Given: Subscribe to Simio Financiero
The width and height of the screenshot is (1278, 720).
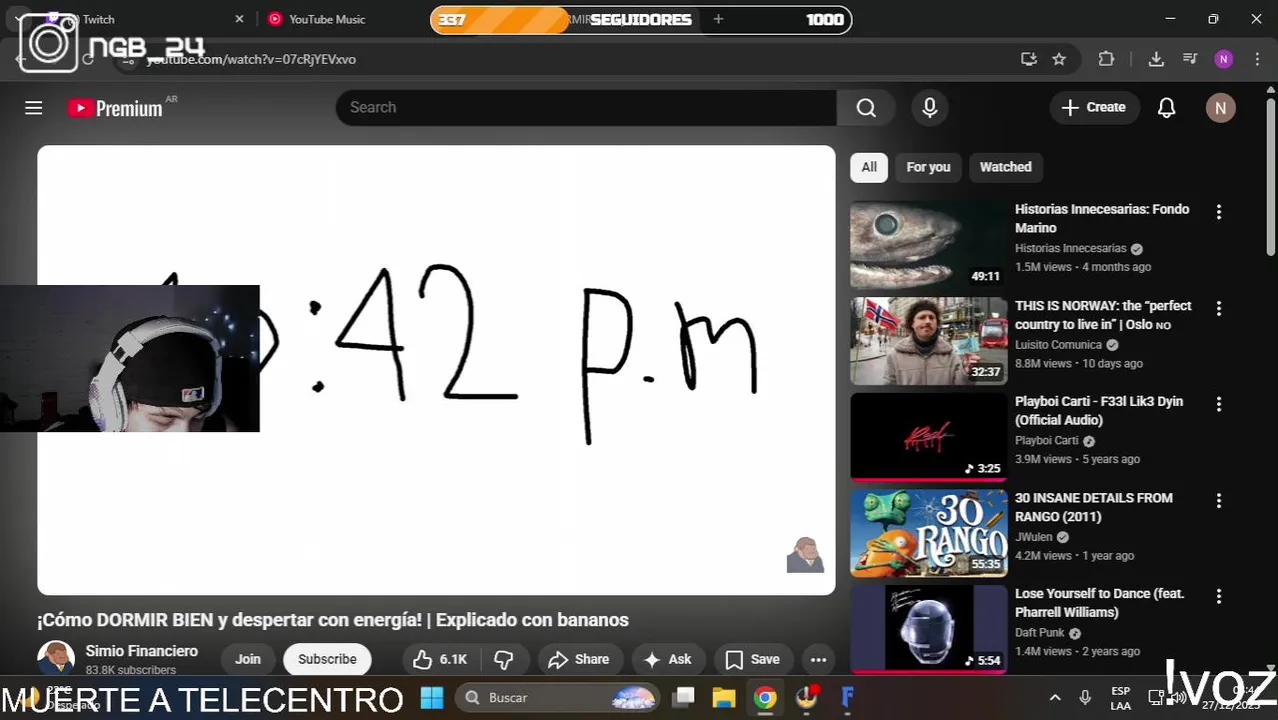Looking at the screenshot, I should [x=327, y=659].
